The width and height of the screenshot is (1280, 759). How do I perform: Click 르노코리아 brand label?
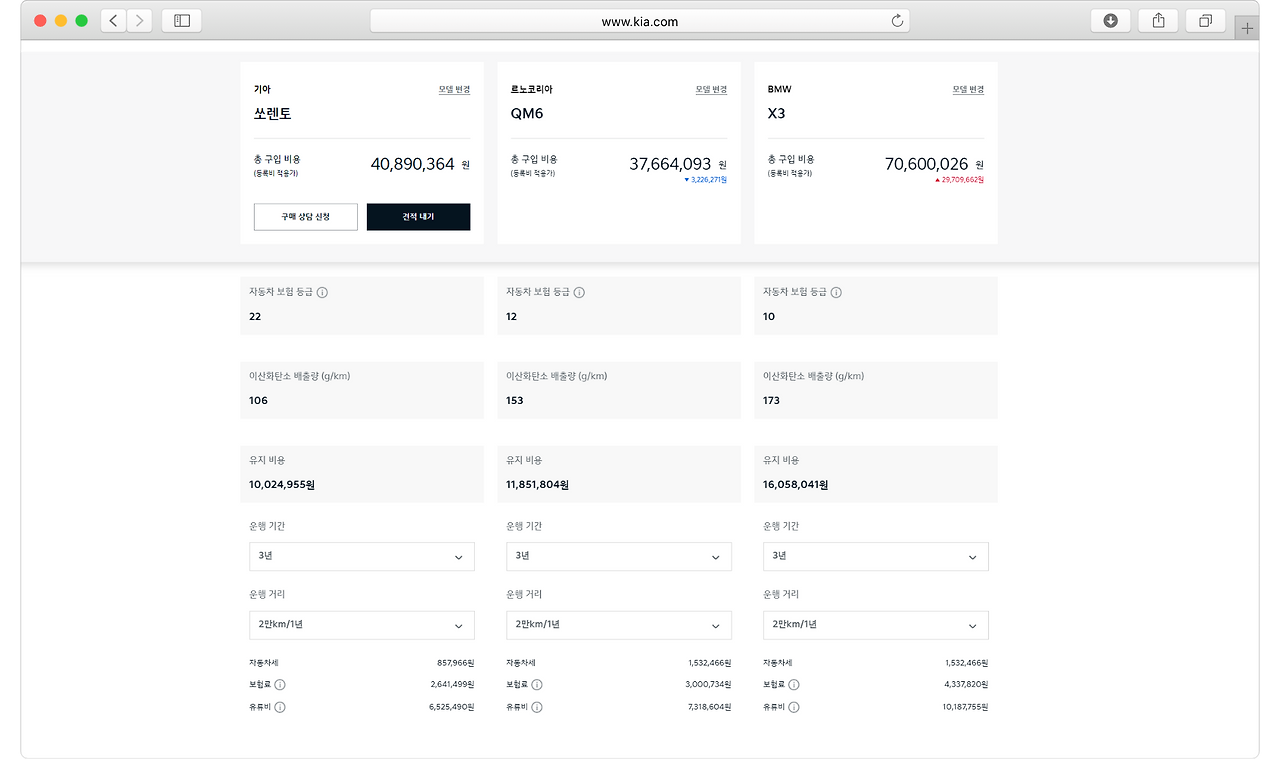(531, 90)
